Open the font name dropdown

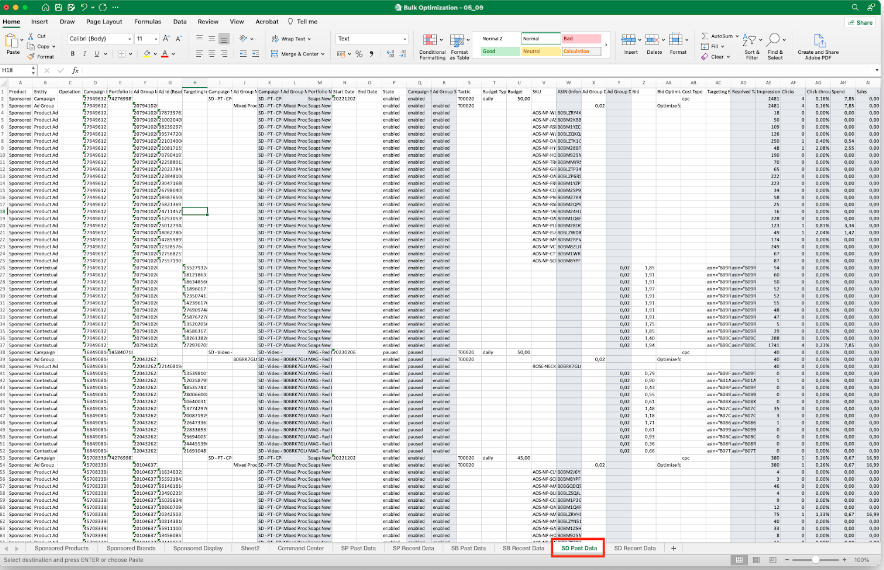click(x=127, y=39)
